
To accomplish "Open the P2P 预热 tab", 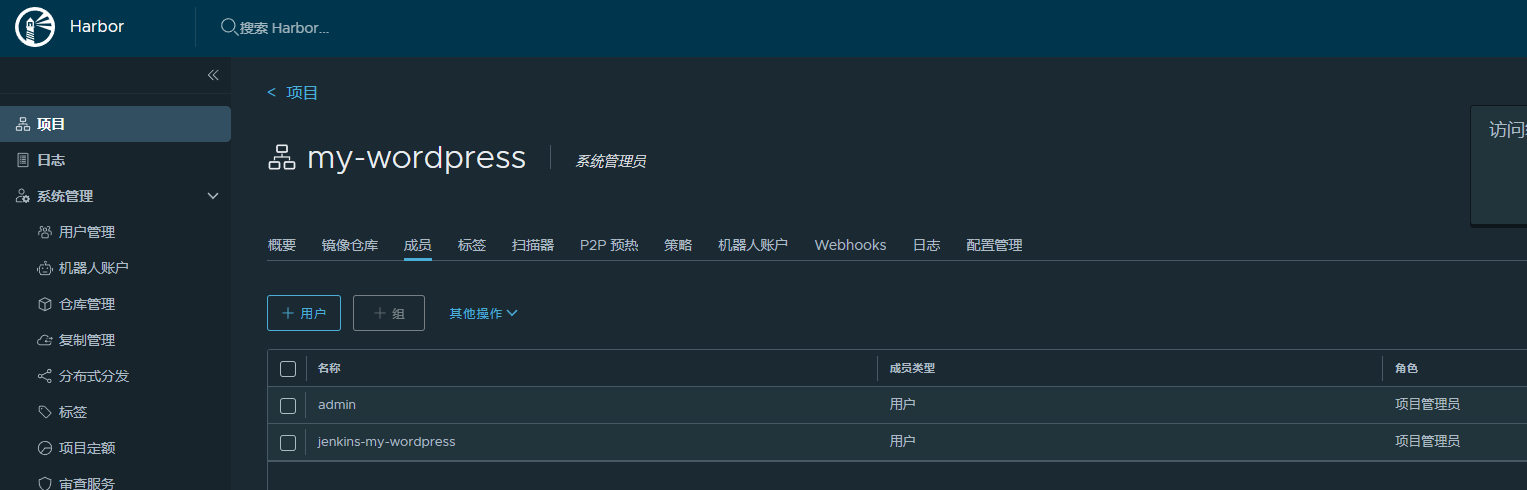I will pyautogui.click(x=609, y=245).
